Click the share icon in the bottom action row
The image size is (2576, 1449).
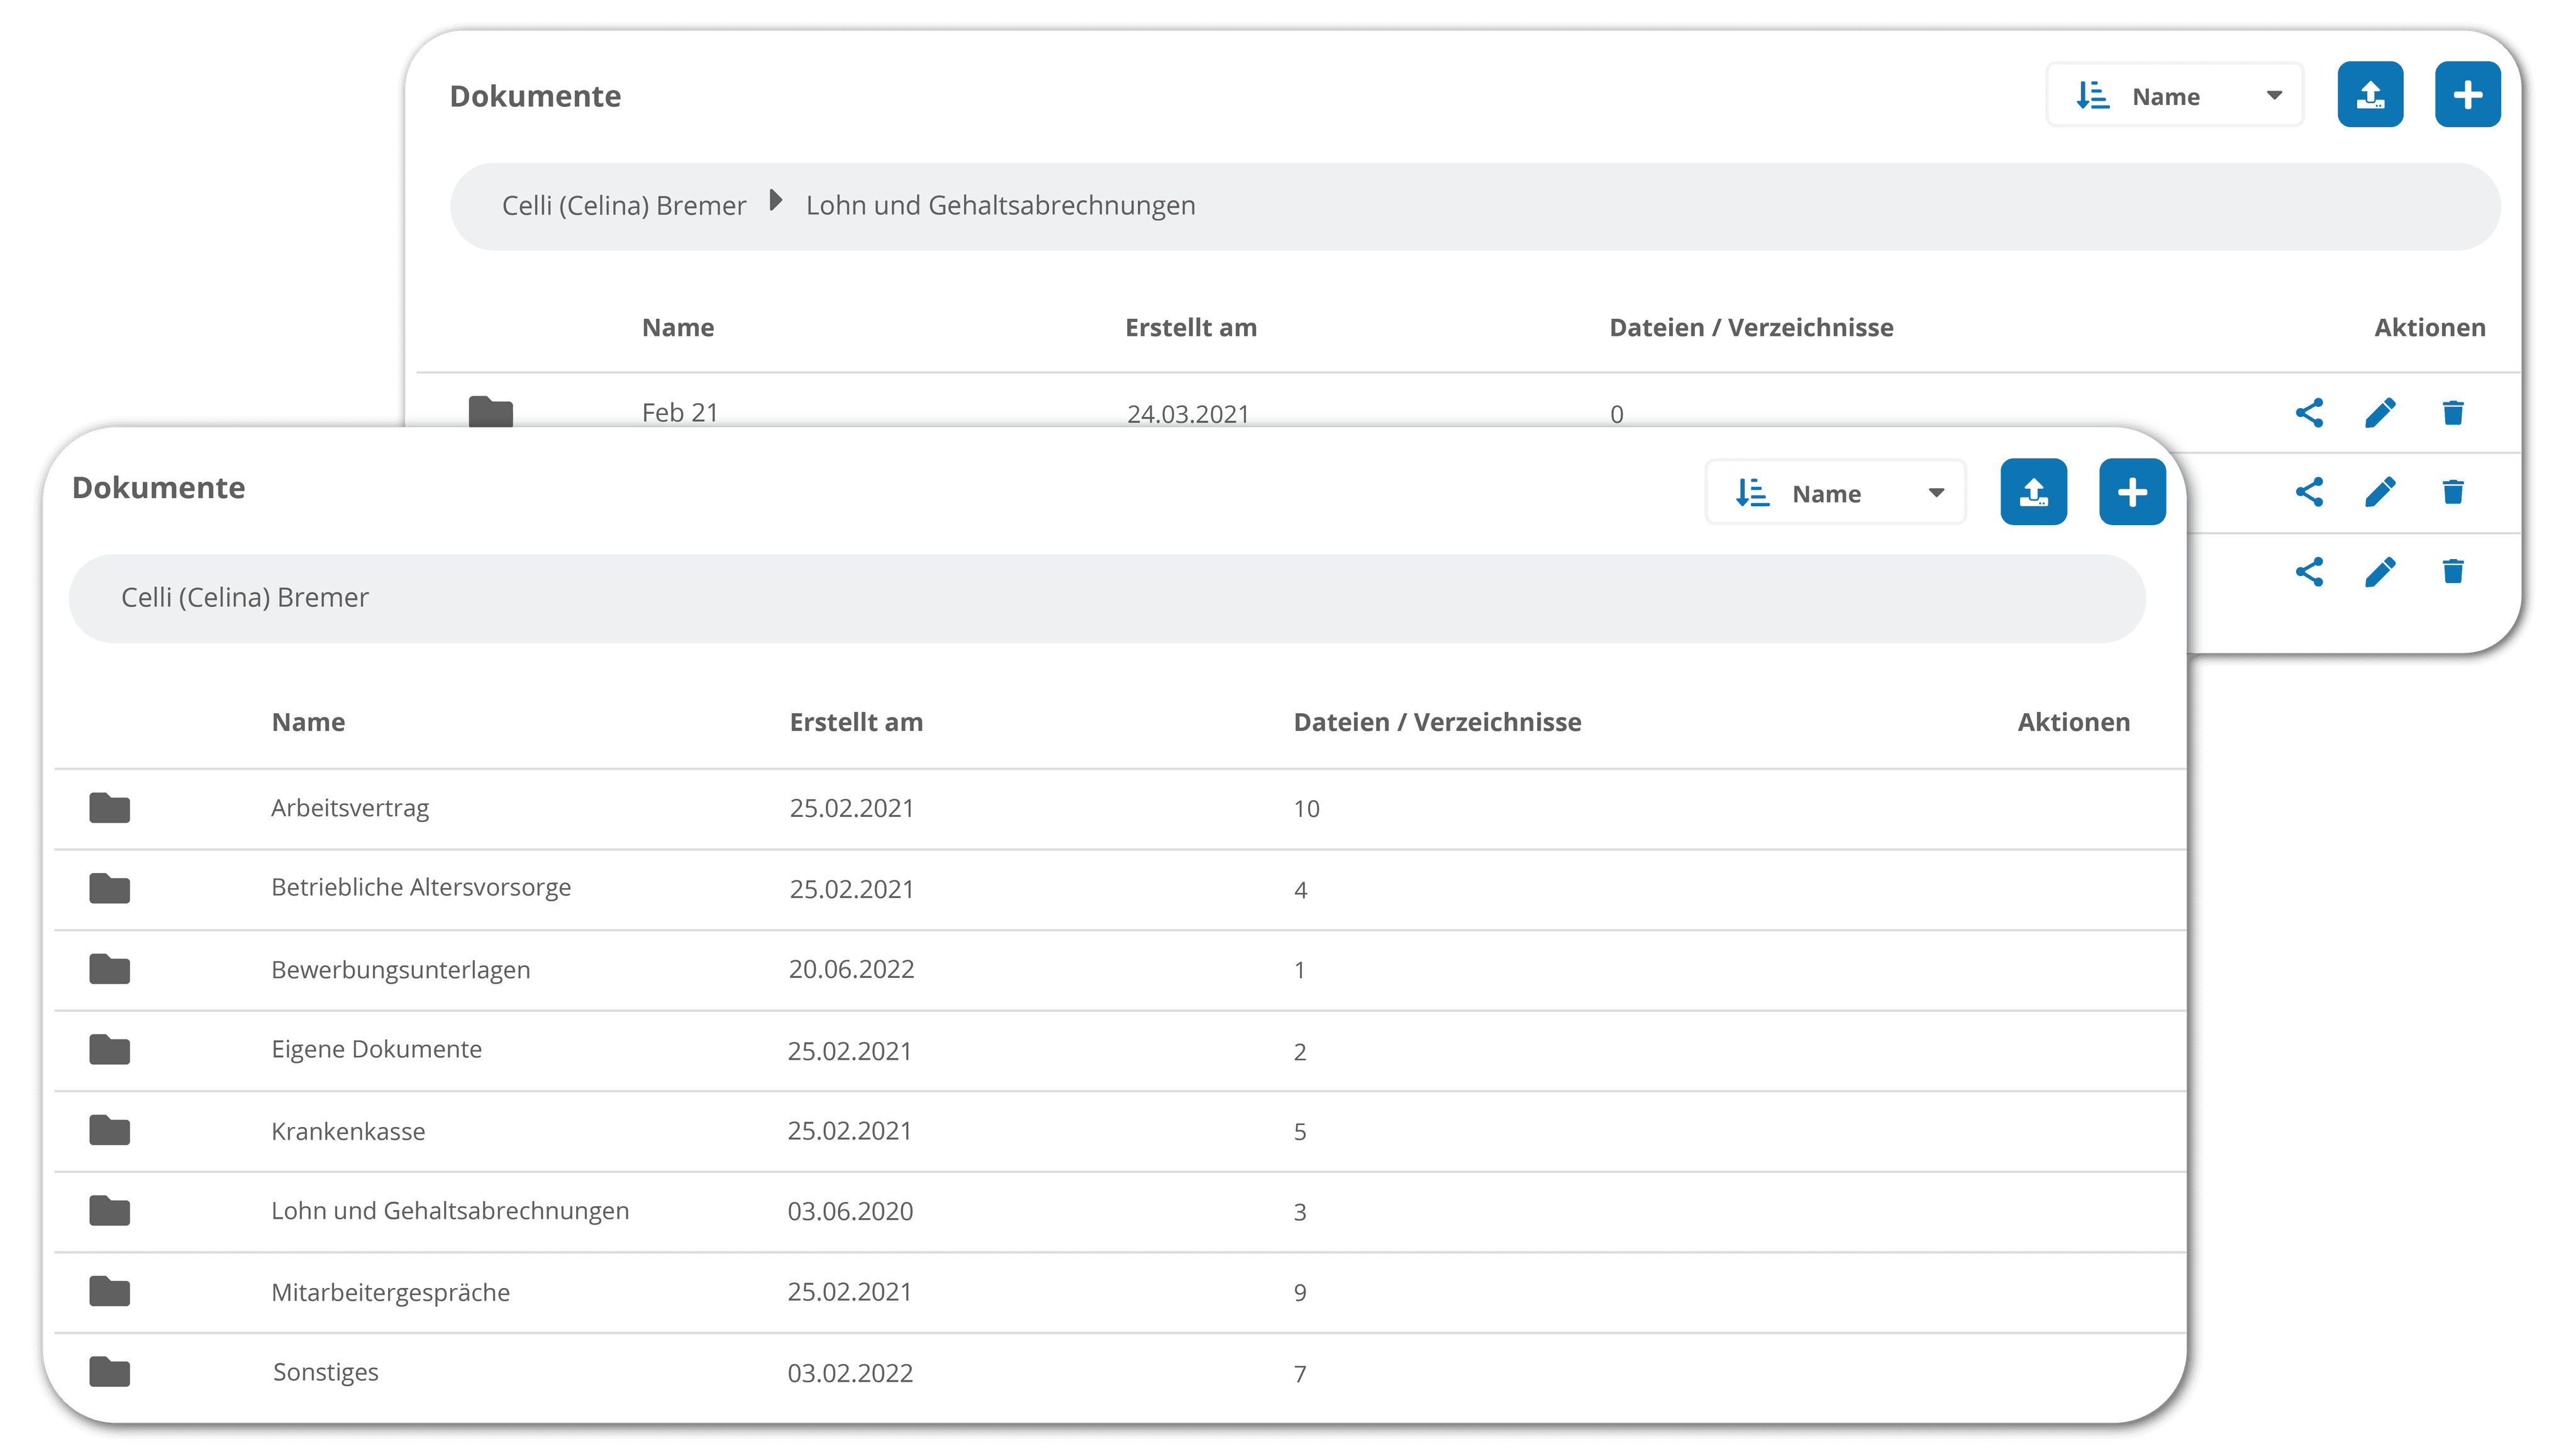(x=2309, y=572)
